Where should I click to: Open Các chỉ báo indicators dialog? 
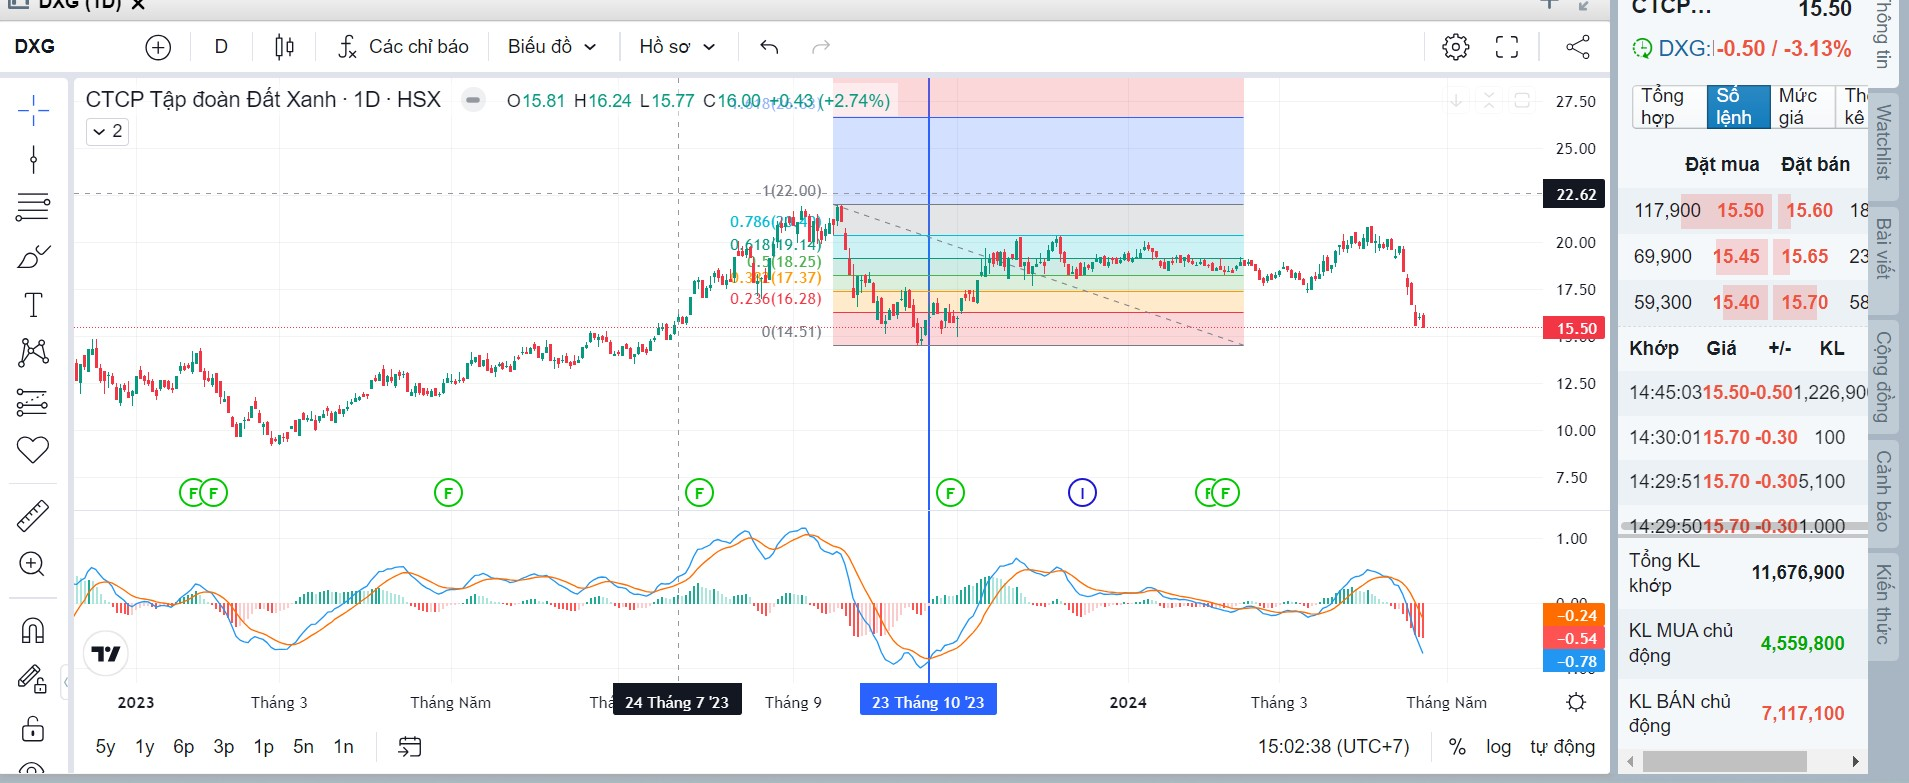403,47
